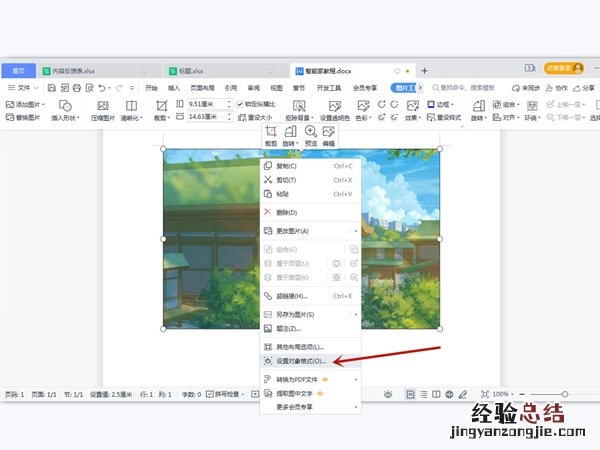The height and width of the screenshot is (450, 600).
Task: Click the 编辑 (Edit) icon in floating toolbar
Action: tap(328, 131)
